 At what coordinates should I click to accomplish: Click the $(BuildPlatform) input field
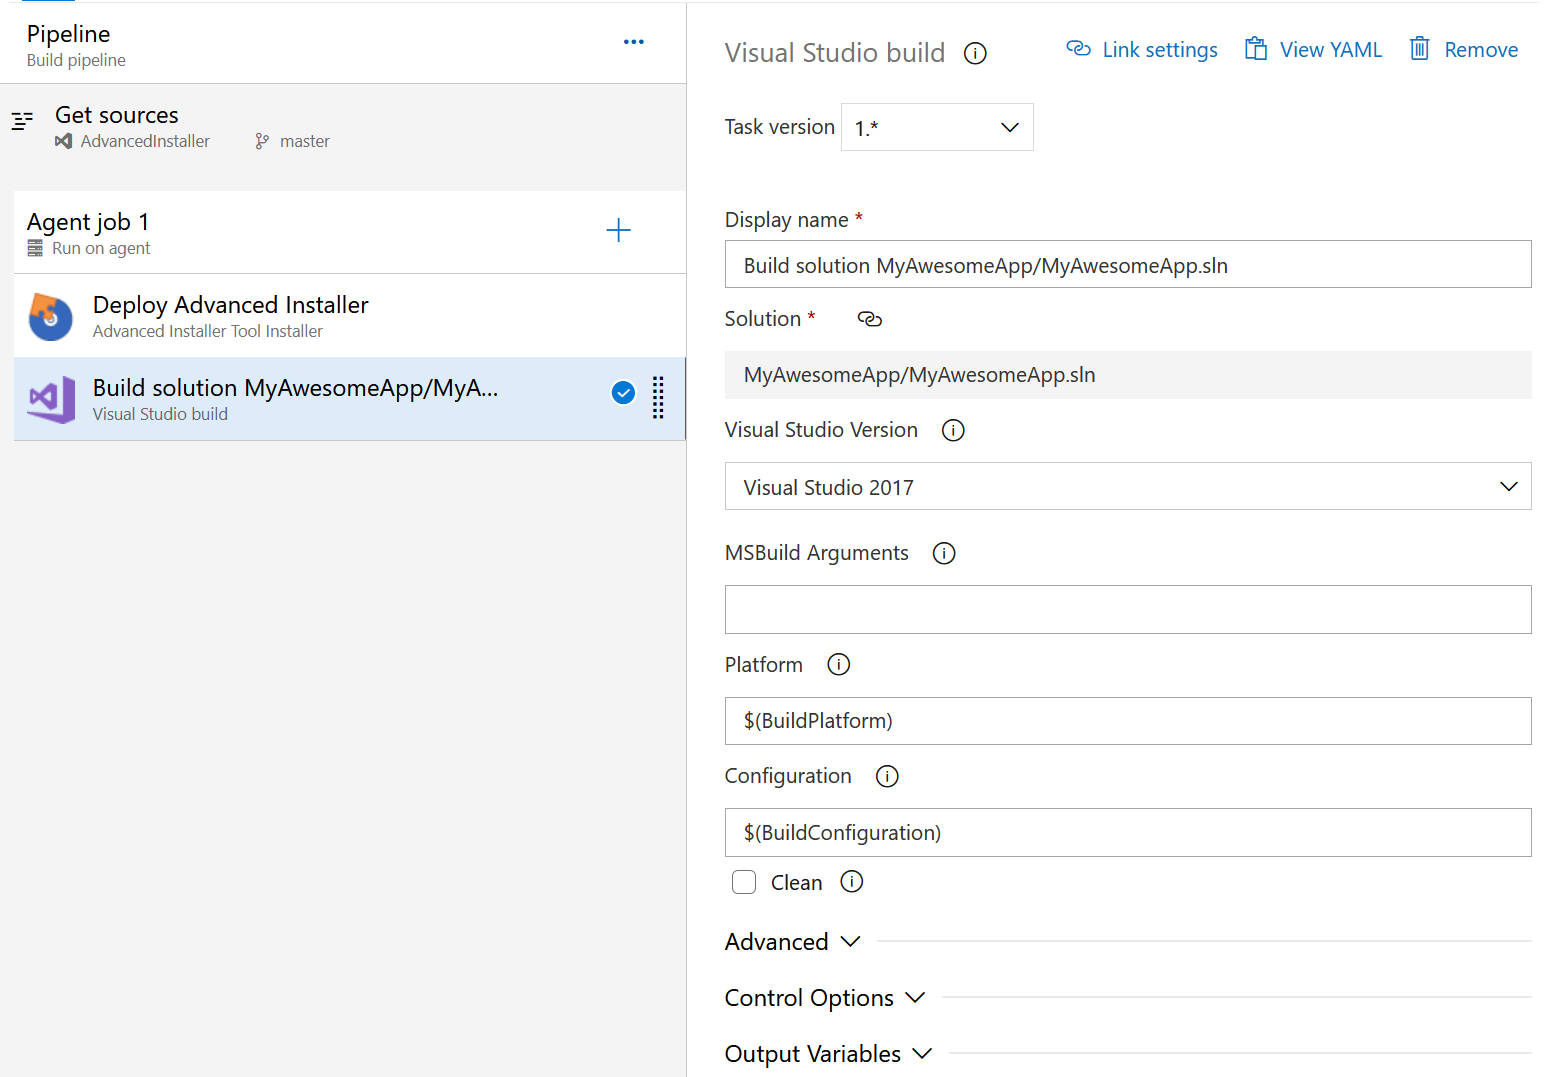(1128, 721)
